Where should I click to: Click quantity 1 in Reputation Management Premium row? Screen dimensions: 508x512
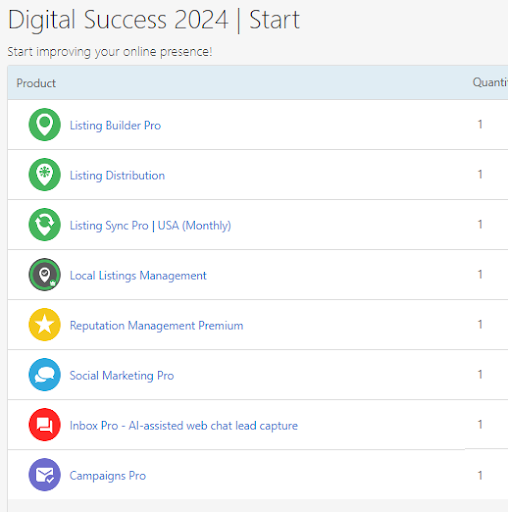pos(480,324)
